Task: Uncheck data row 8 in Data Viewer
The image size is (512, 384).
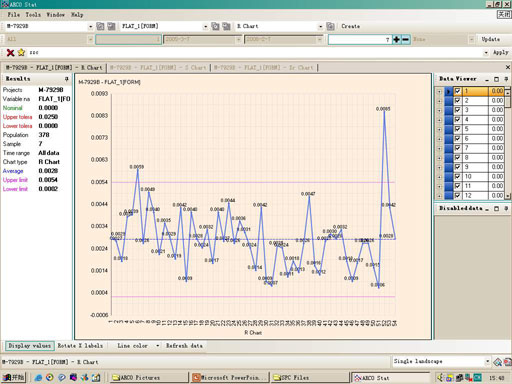Action: pos(458,157)
